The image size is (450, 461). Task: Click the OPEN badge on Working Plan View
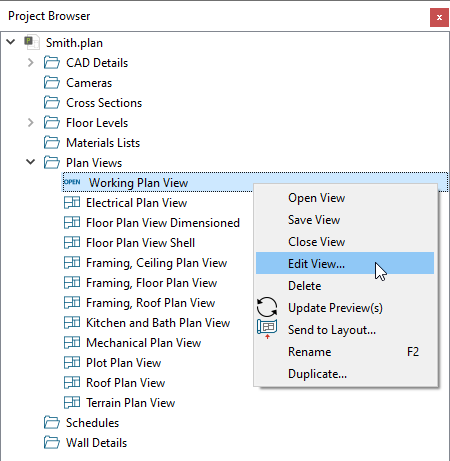[x=72, y=182]
